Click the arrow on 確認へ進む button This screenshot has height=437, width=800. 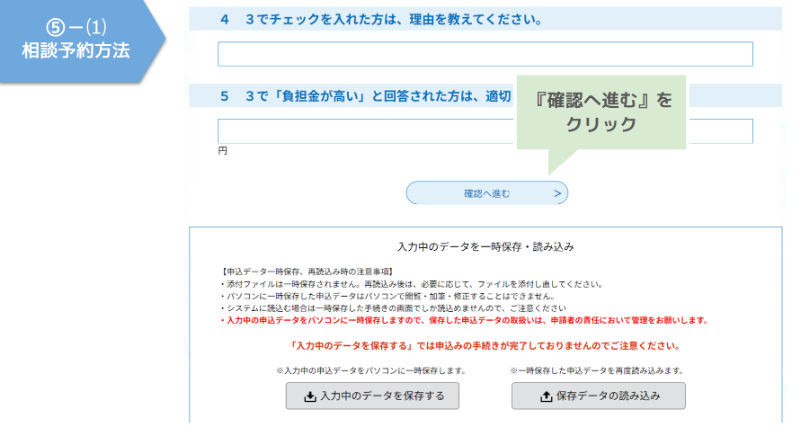(557, 193)
